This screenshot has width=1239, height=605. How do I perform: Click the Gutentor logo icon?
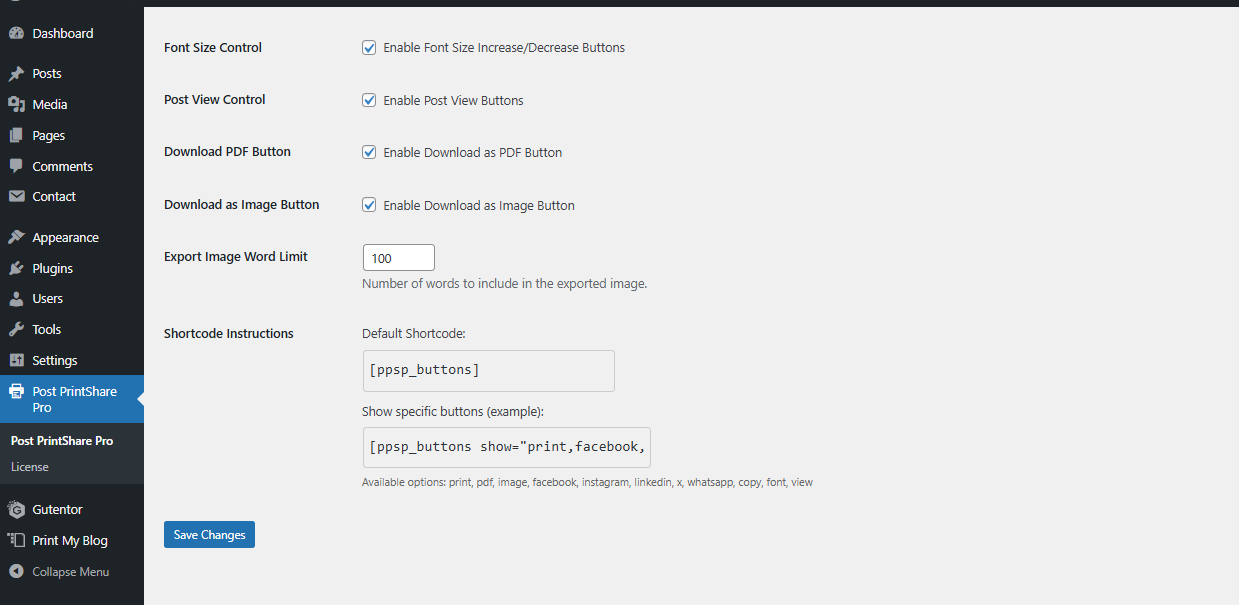pos(16,510)
